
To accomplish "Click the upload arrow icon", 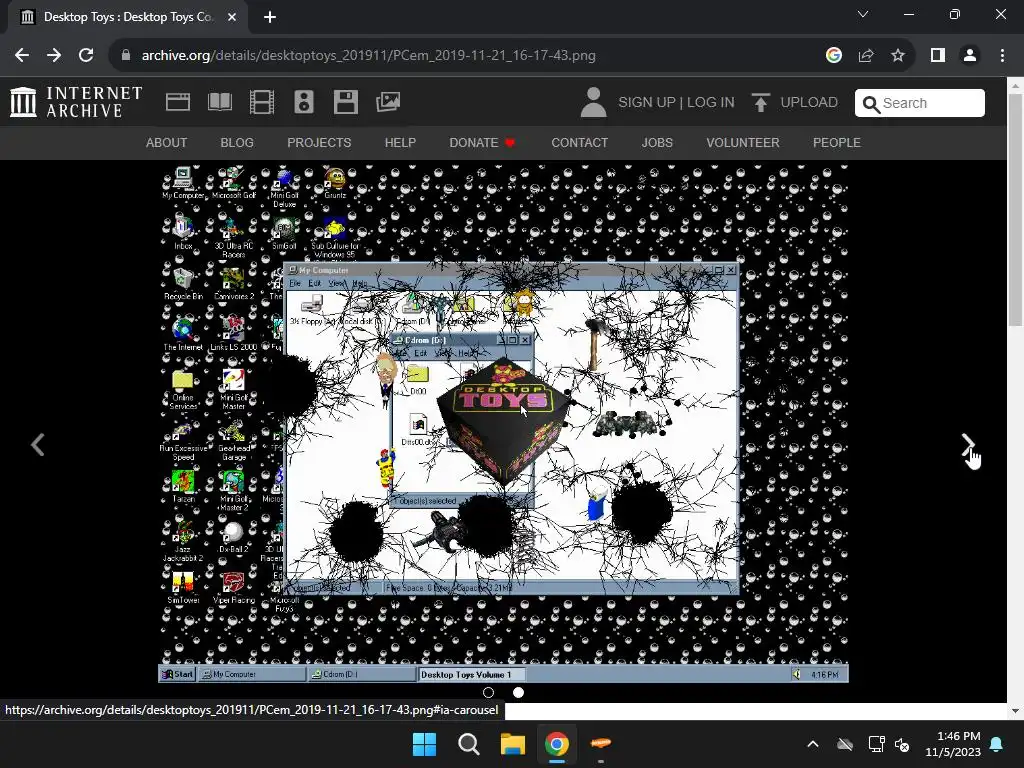I will point(760,103).
